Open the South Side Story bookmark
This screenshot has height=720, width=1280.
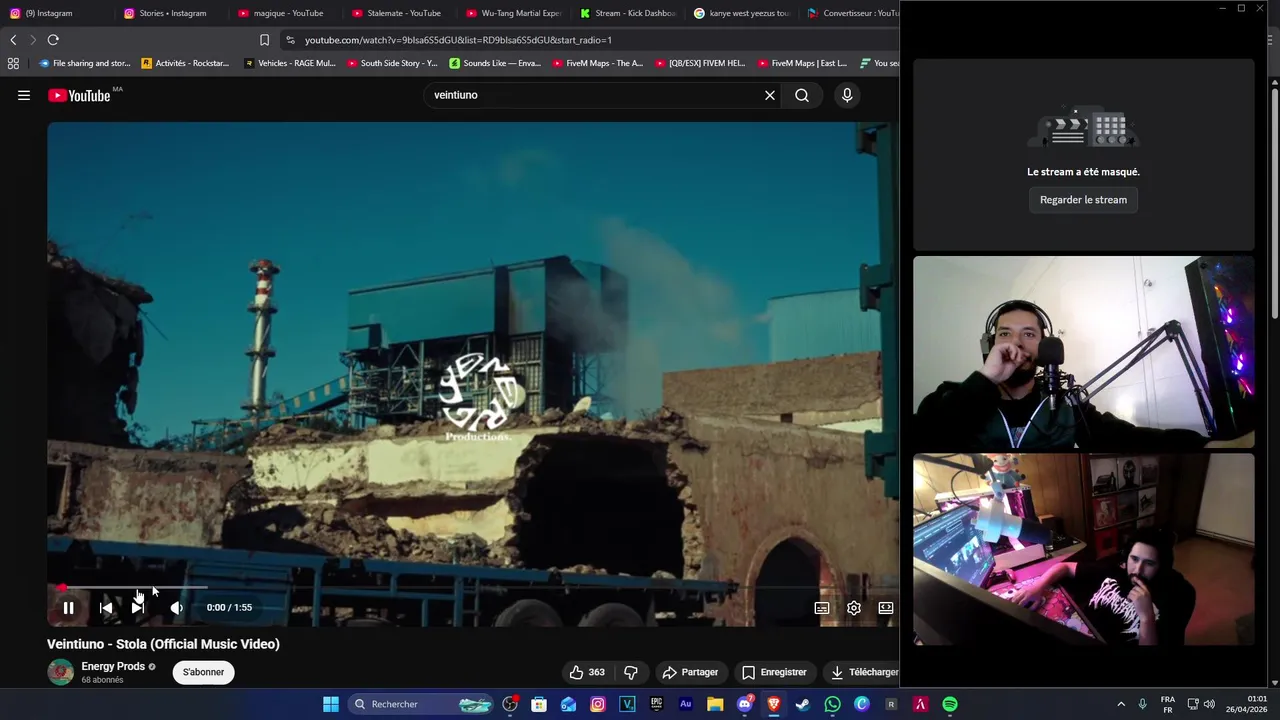click(392, 63)
